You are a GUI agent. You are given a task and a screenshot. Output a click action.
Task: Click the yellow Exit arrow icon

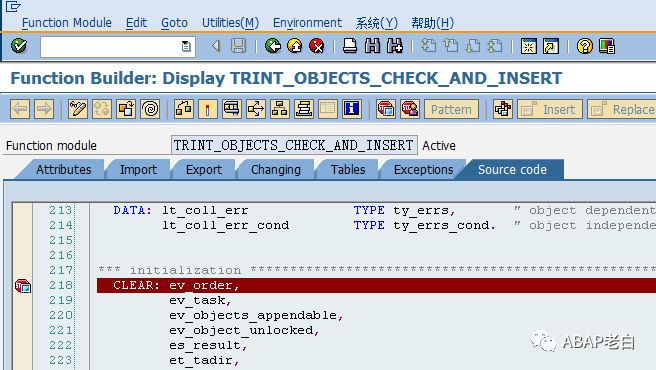295,46
